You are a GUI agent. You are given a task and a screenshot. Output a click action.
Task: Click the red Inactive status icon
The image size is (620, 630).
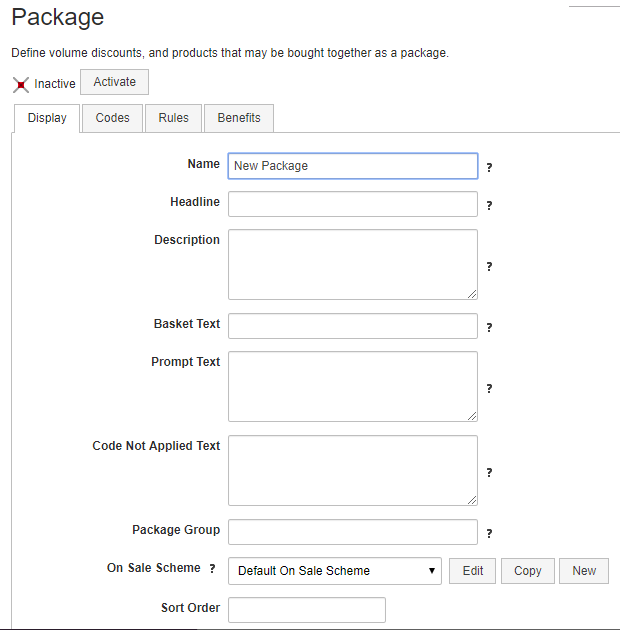(21, 84)
